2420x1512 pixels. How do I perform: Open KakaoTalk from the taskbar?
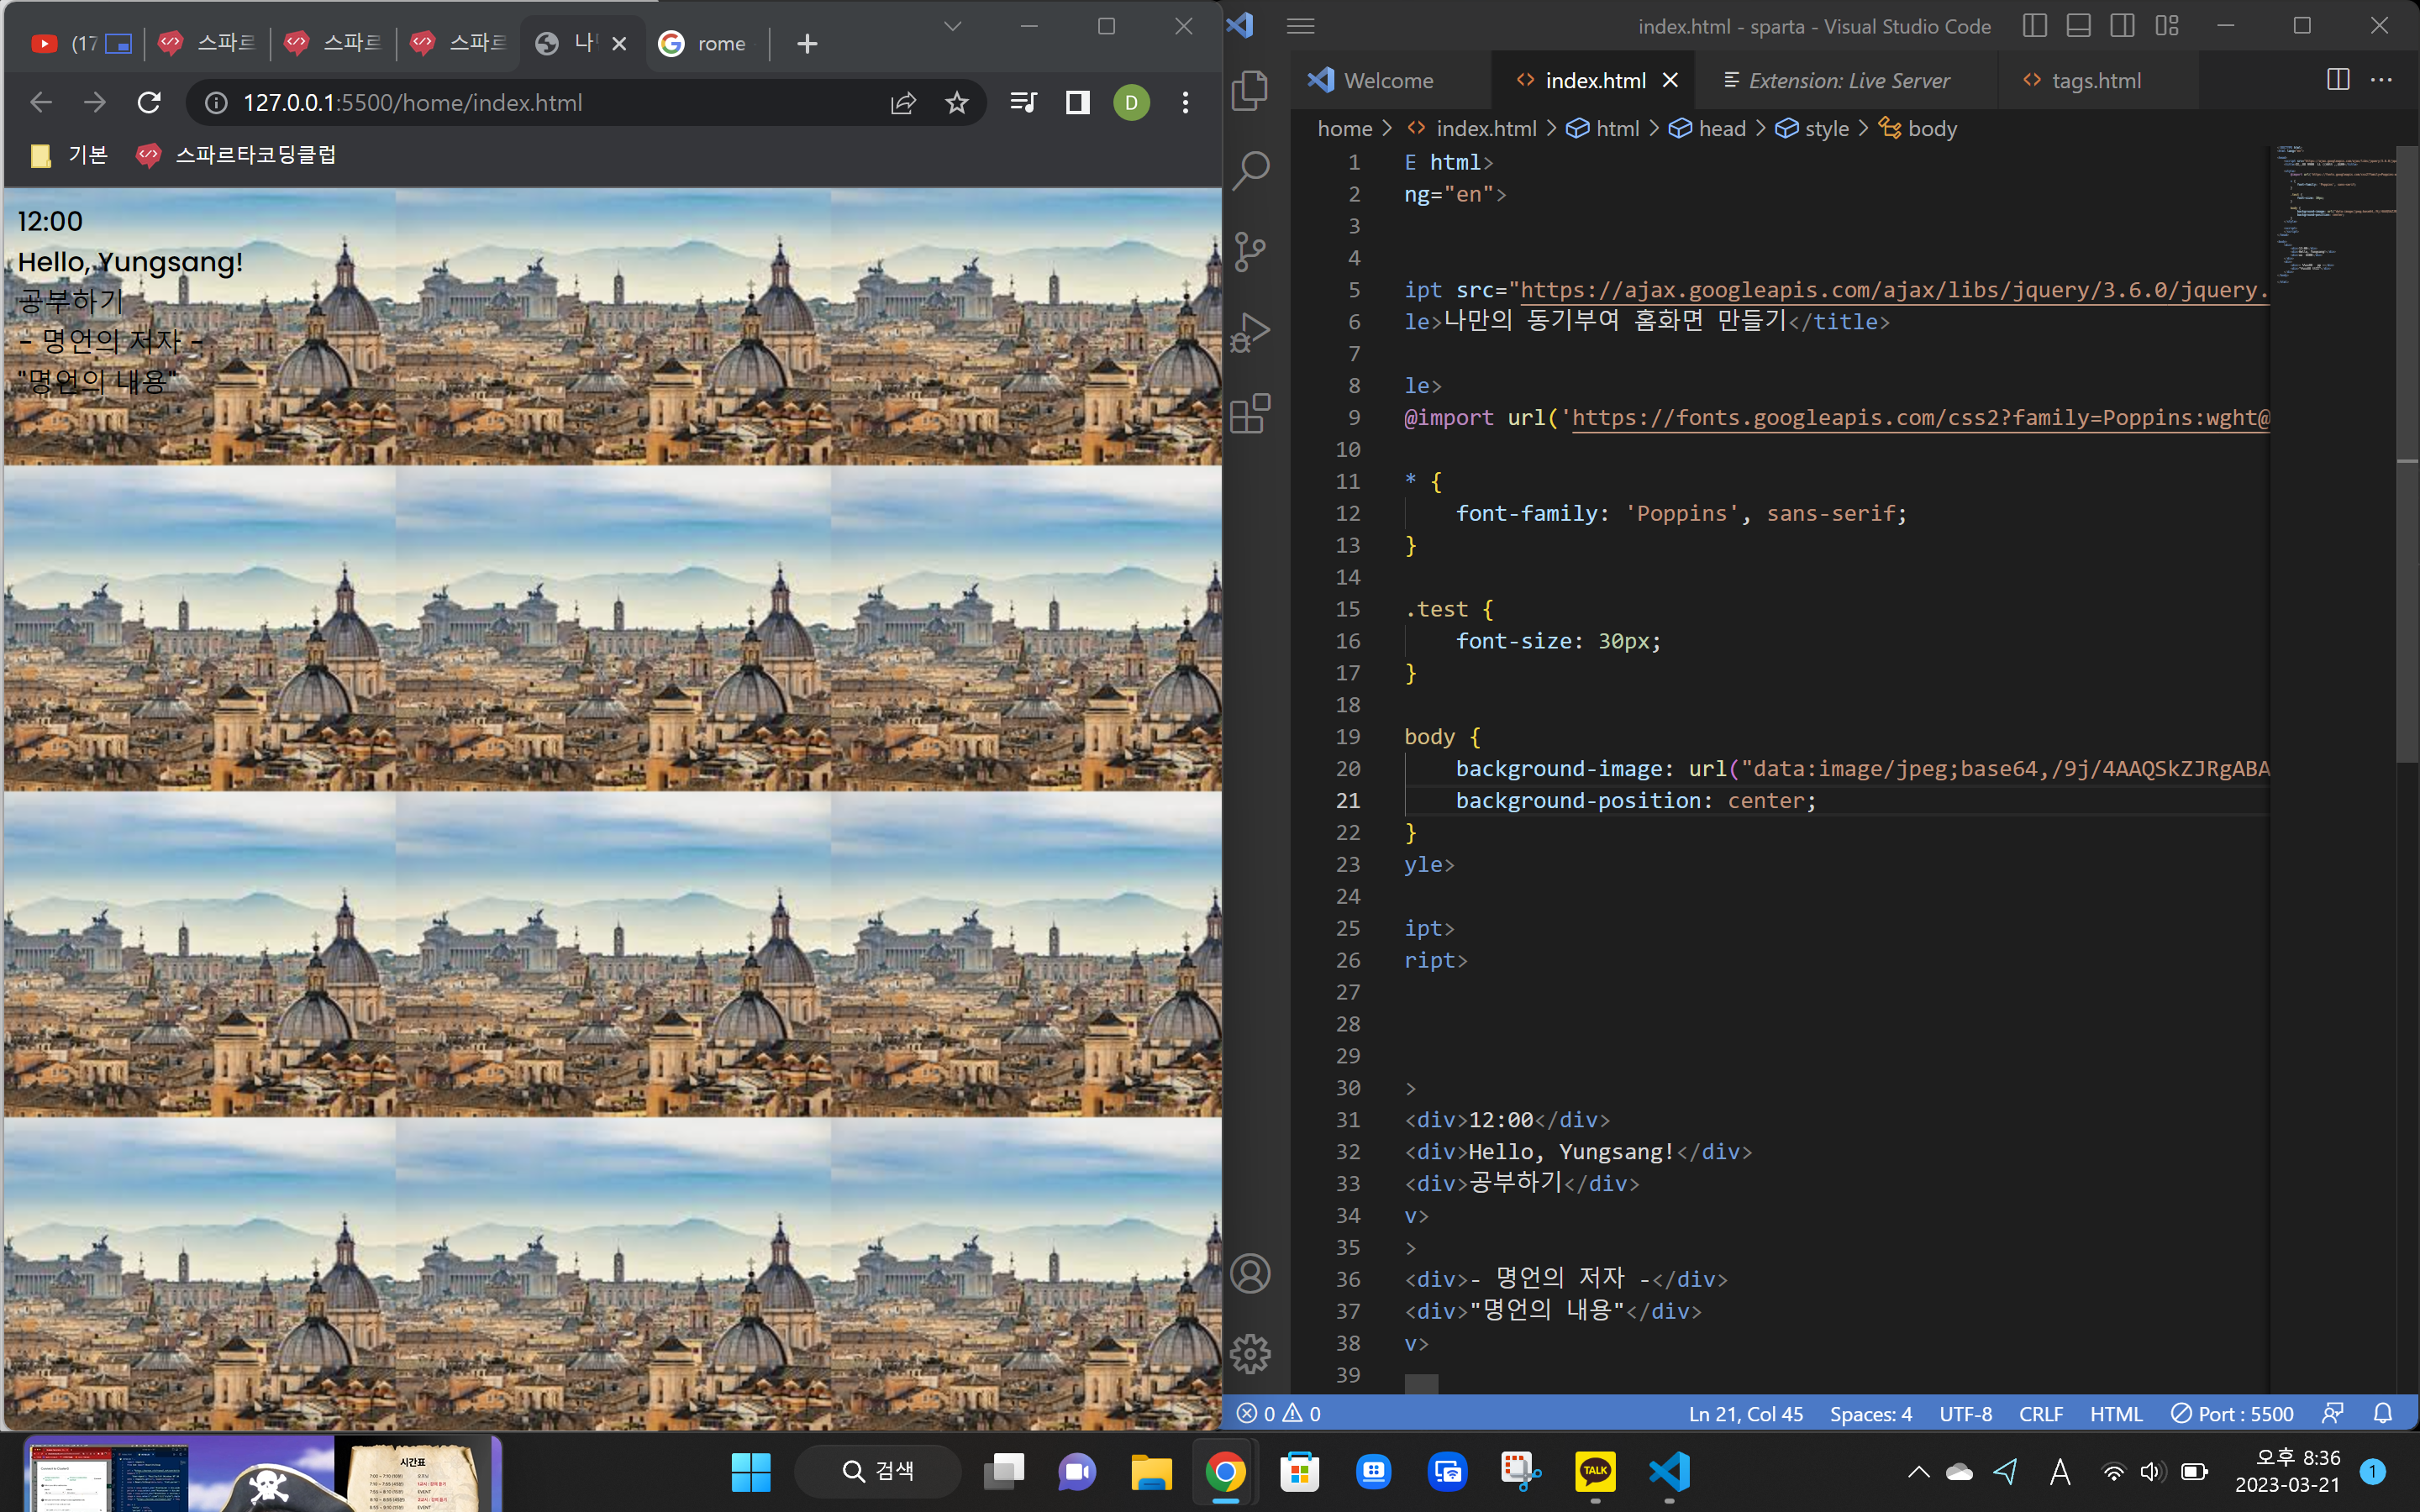click(x=1595, y=1471)
